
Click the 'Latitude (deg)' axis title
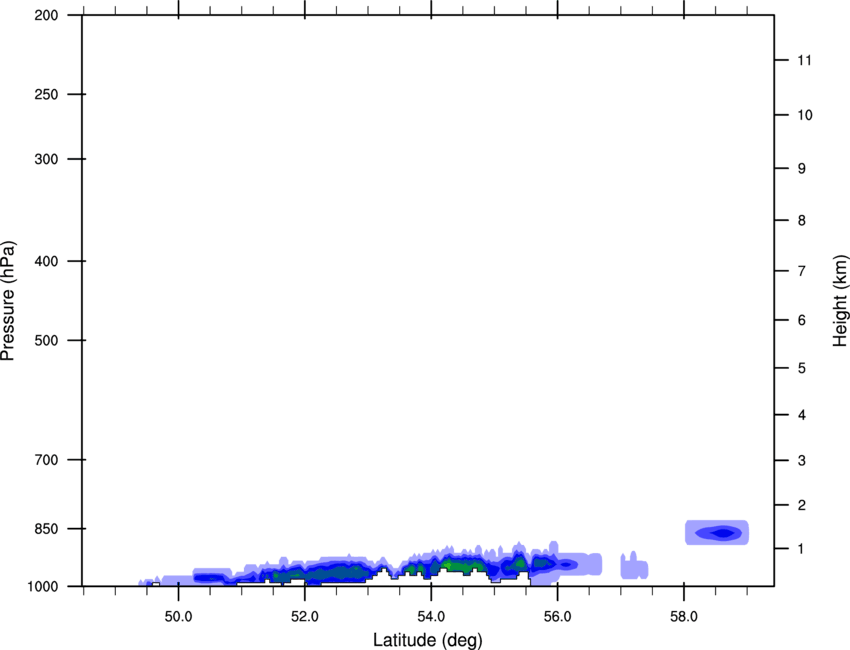click(x=427, y=640)
